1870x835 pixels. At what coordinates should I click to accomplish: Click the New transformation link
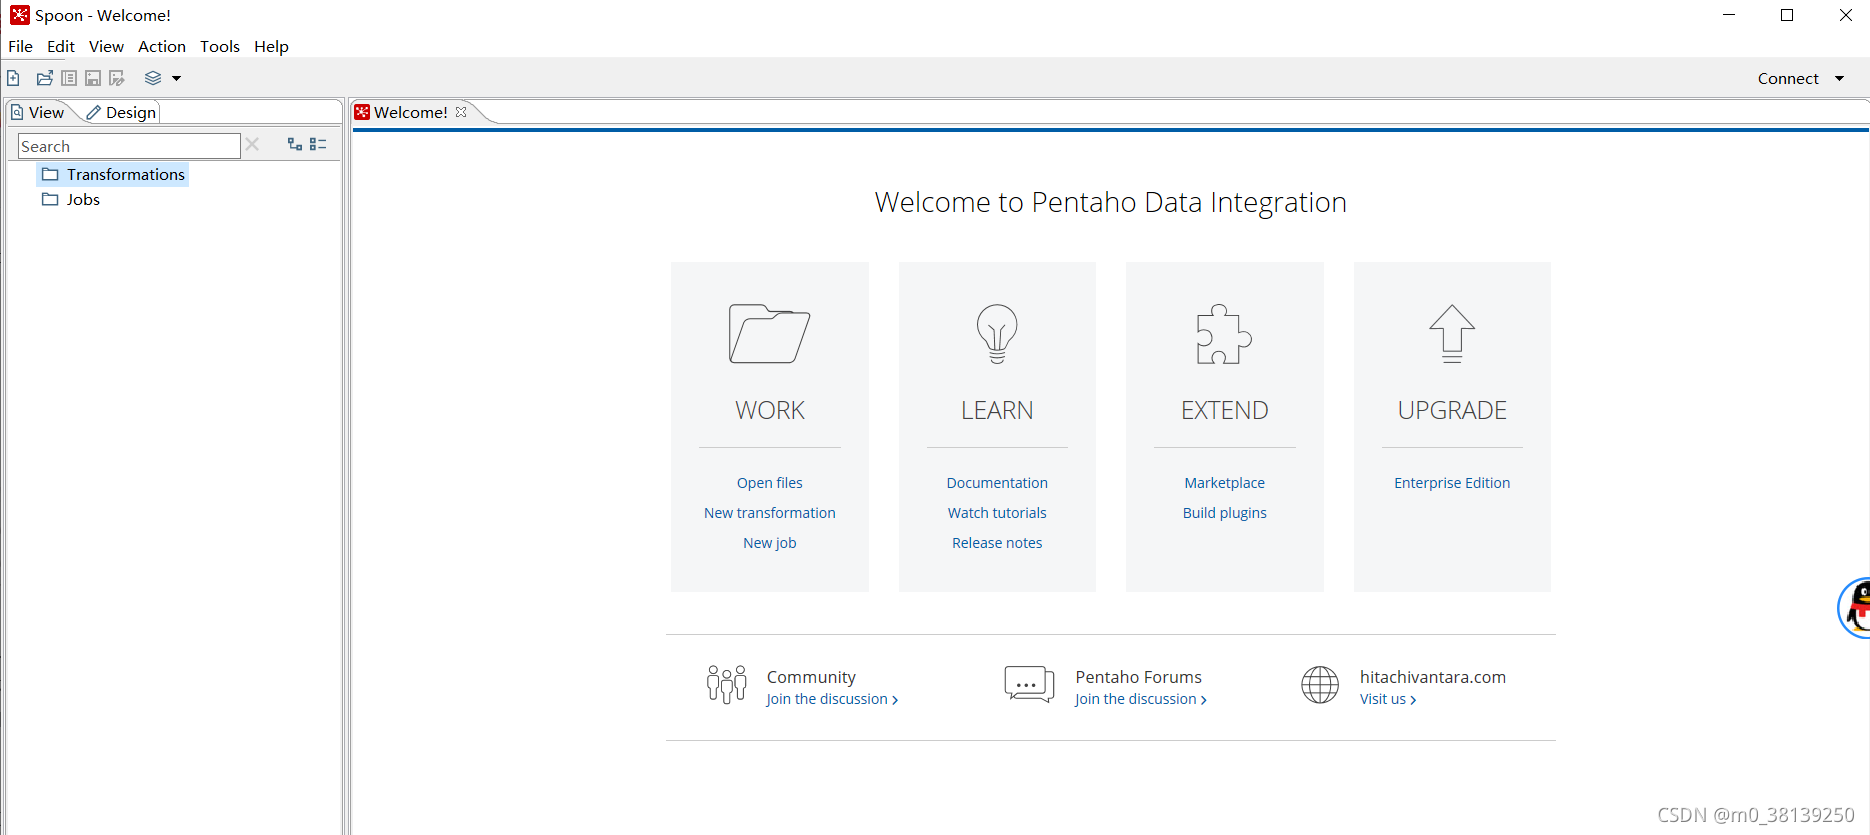[x=770, y=513]
